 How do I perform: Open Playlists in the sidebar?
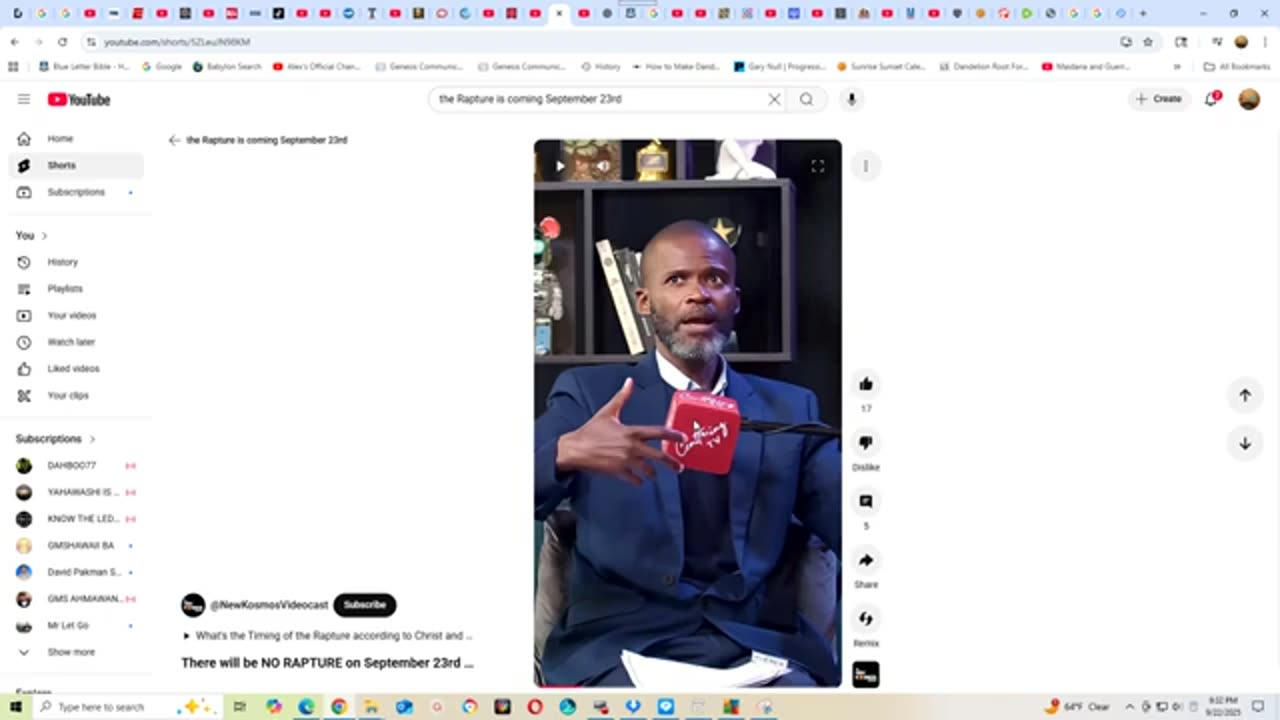point(76,289)
